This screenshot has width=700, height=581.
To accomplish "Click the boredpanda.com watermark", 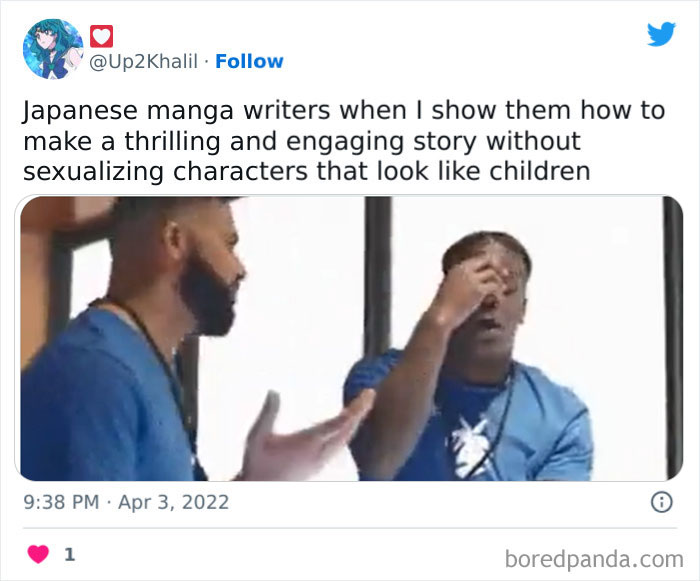I will click(x=594, y=559).
